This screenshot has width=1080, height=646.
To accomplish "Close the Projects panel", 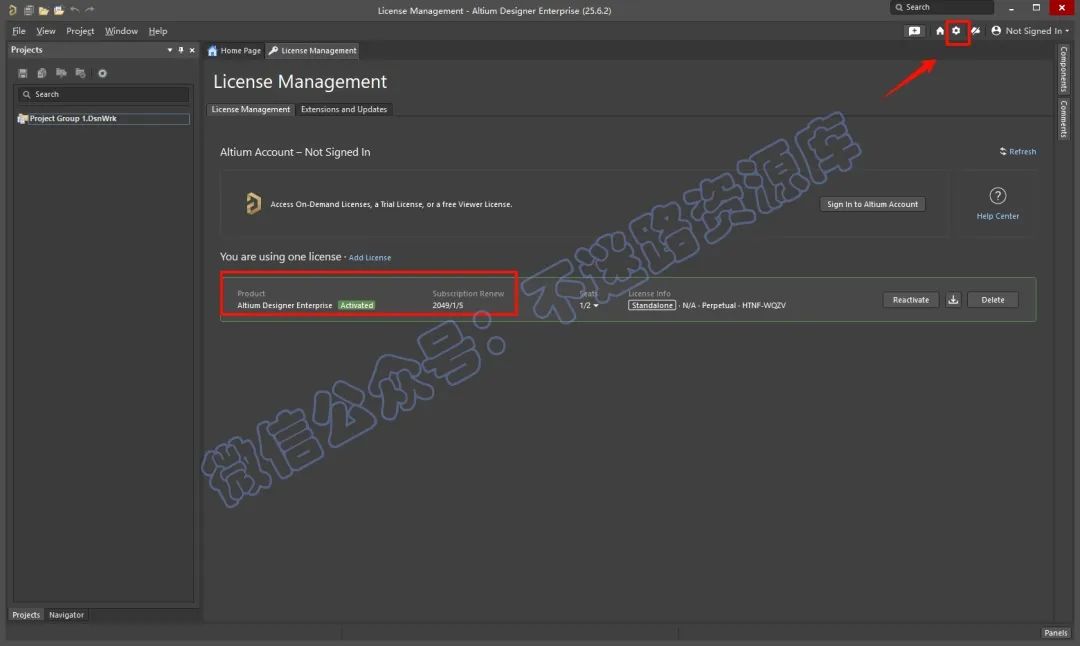I will click(x=192, y=50).
